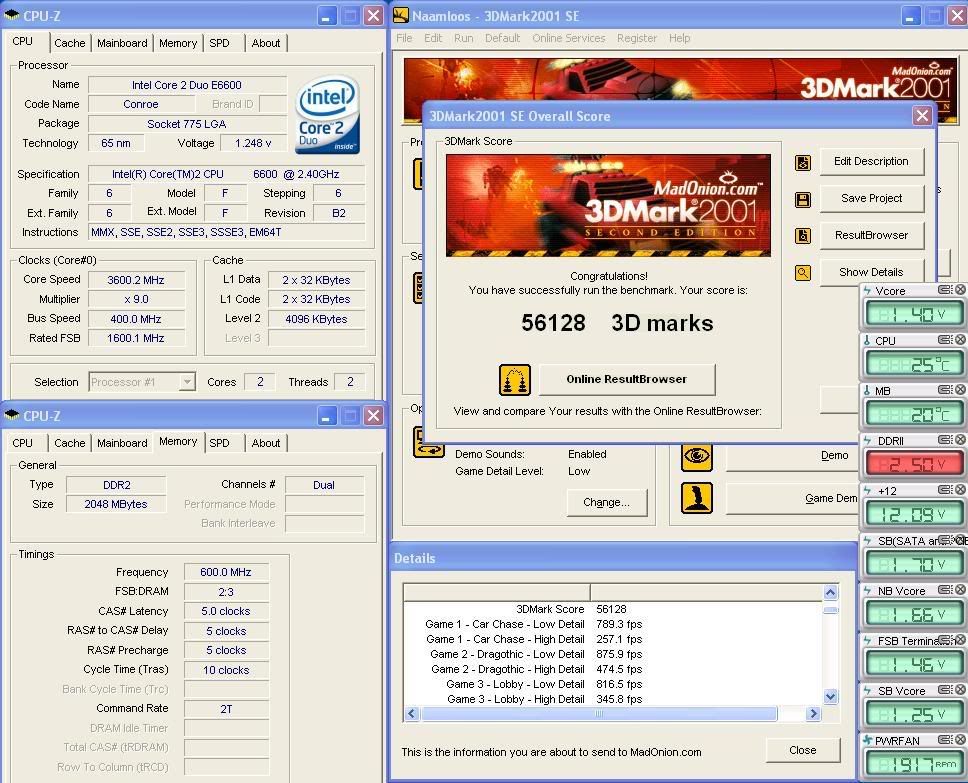Click the Save Project floppy disk icon

[803, 199]
